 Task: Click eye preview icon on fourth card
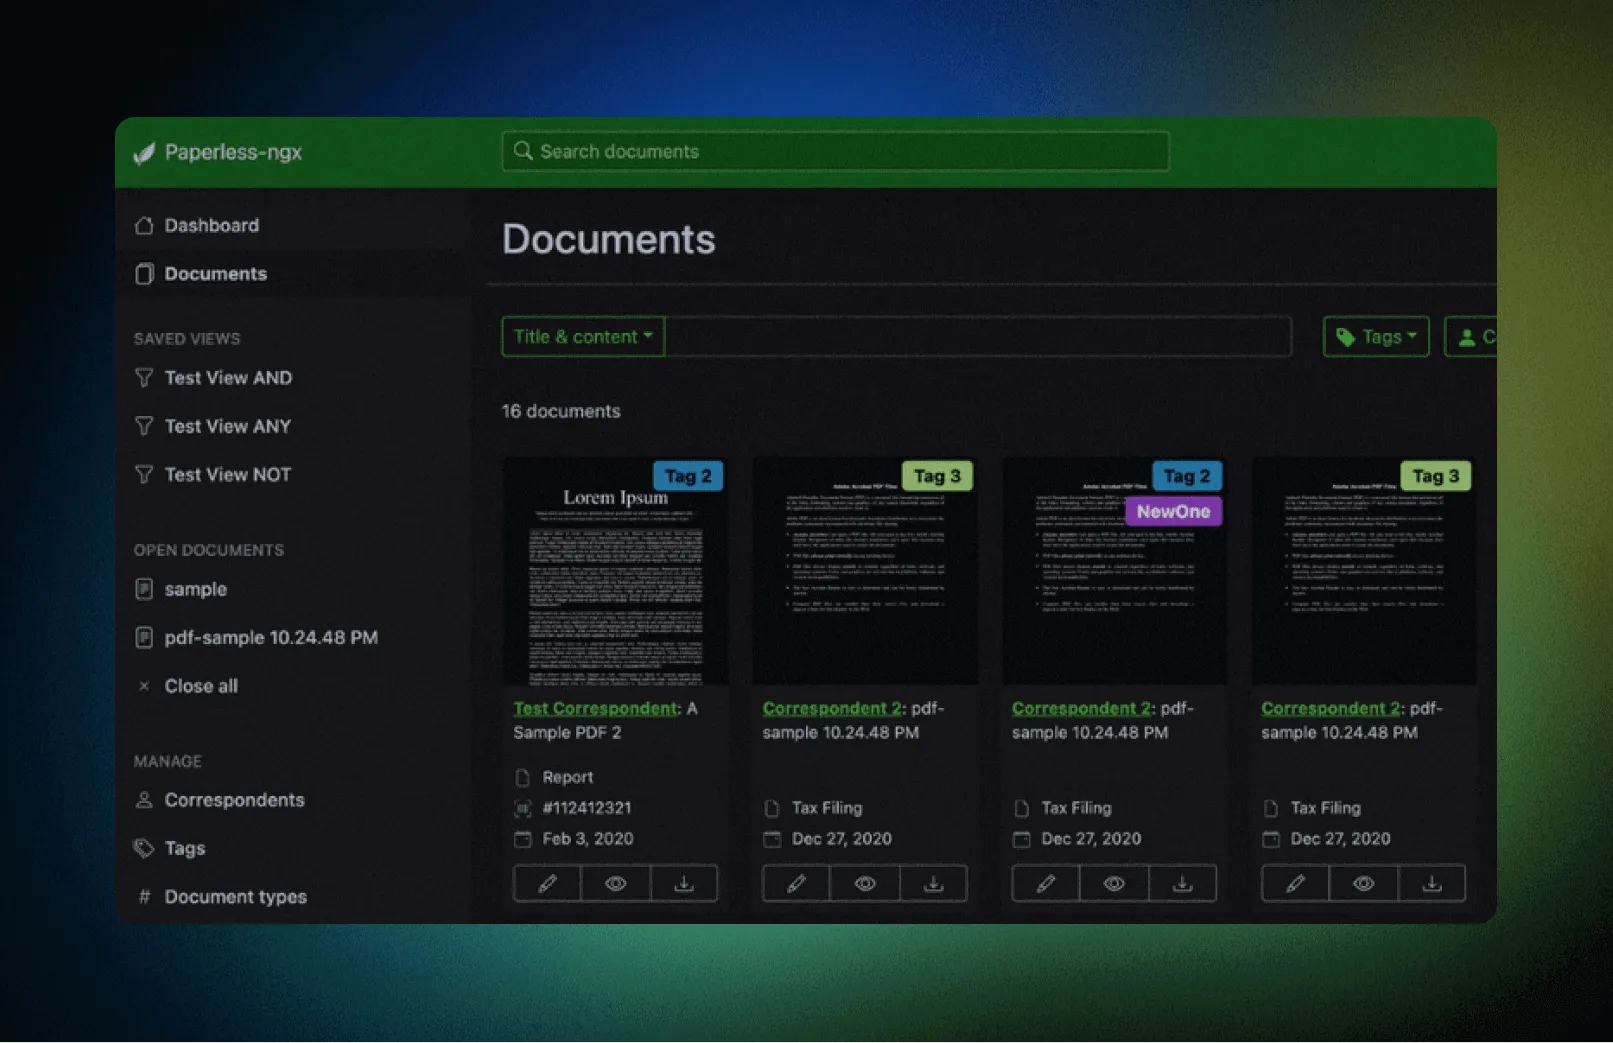tap(1363, 883)
